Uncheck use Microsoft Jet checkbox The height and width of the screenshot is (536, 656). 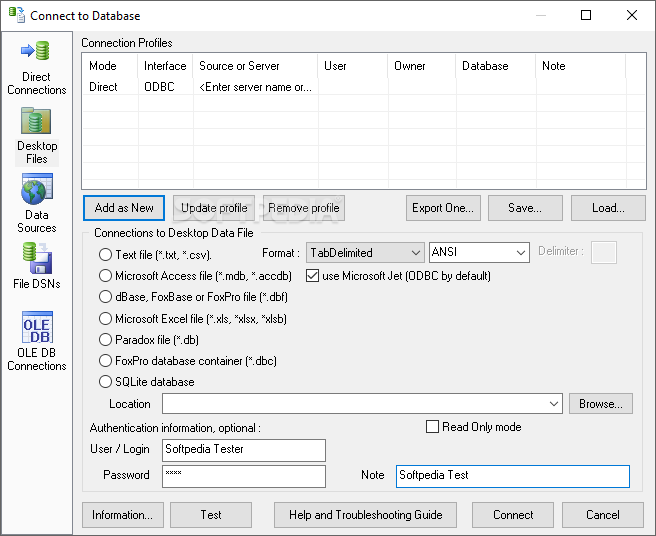pos(312,276)
